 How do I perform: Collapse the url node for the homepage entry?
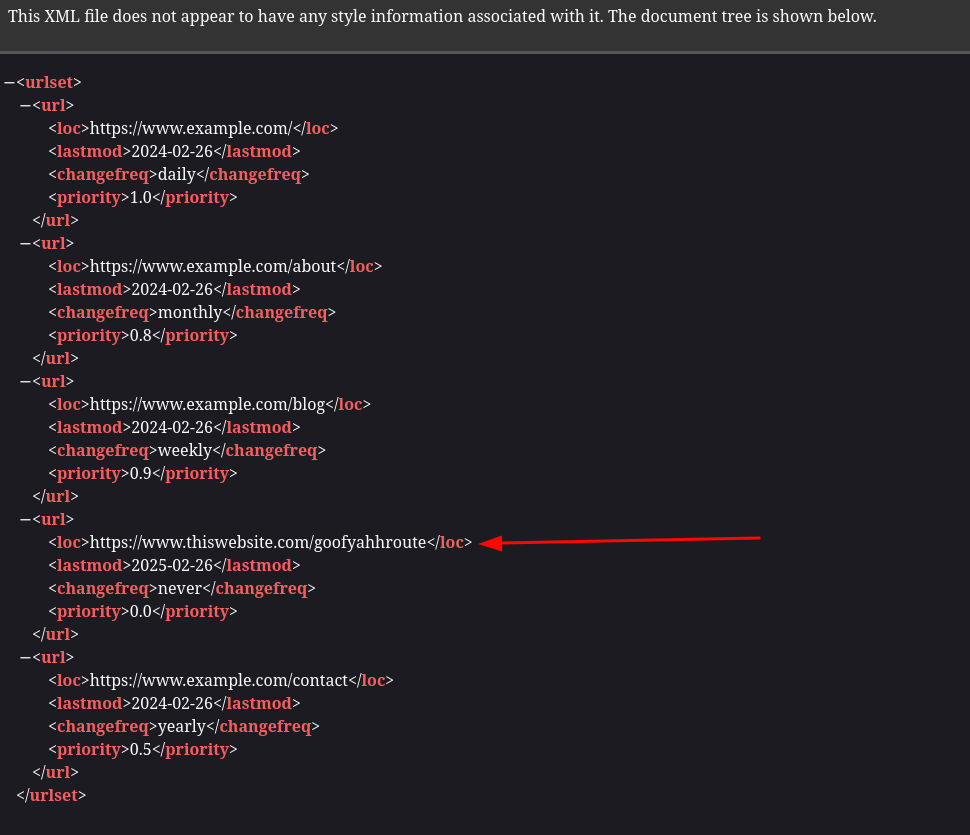(25, 106)
